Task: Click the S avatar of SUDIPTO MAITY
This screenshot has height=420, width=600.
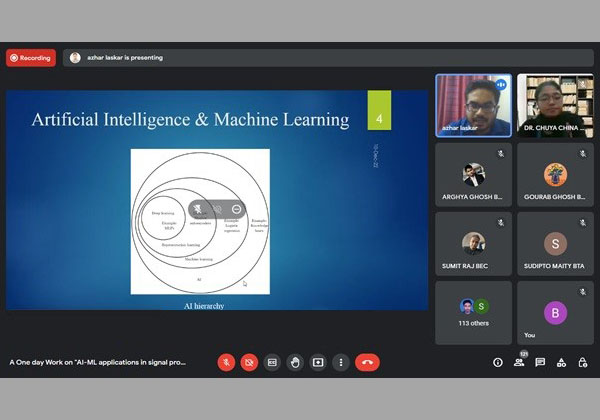Action: click(556, 244)
